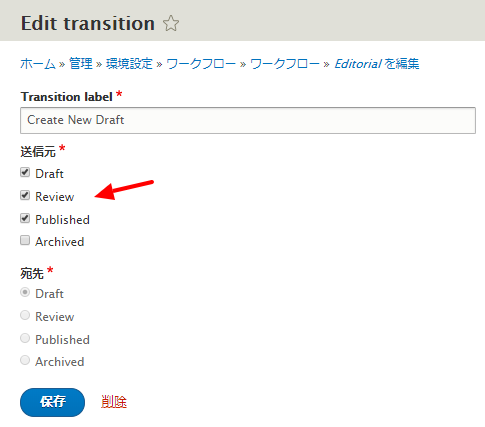Go to the 管理 breadcrumb link
The height and width of the screenshot is (427, 485).
[81, 64]
